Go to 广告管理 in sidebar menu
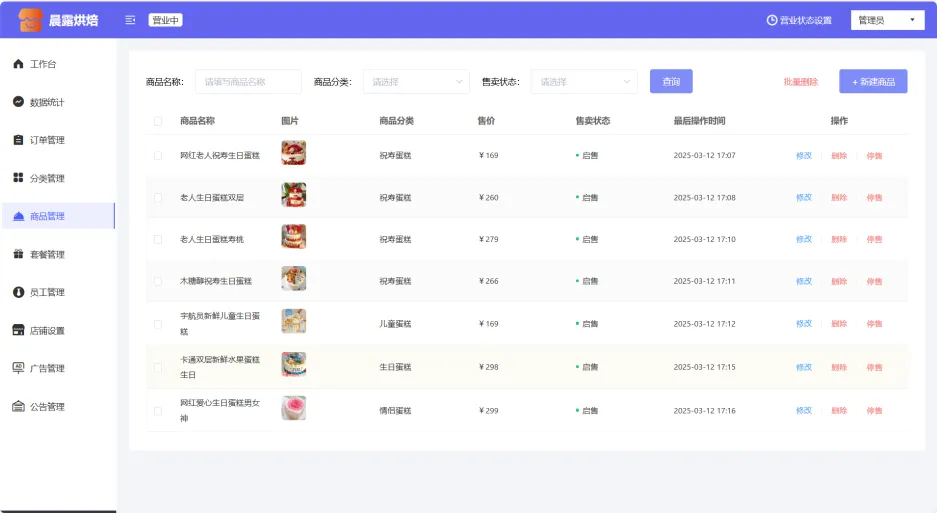 point(47,368)
